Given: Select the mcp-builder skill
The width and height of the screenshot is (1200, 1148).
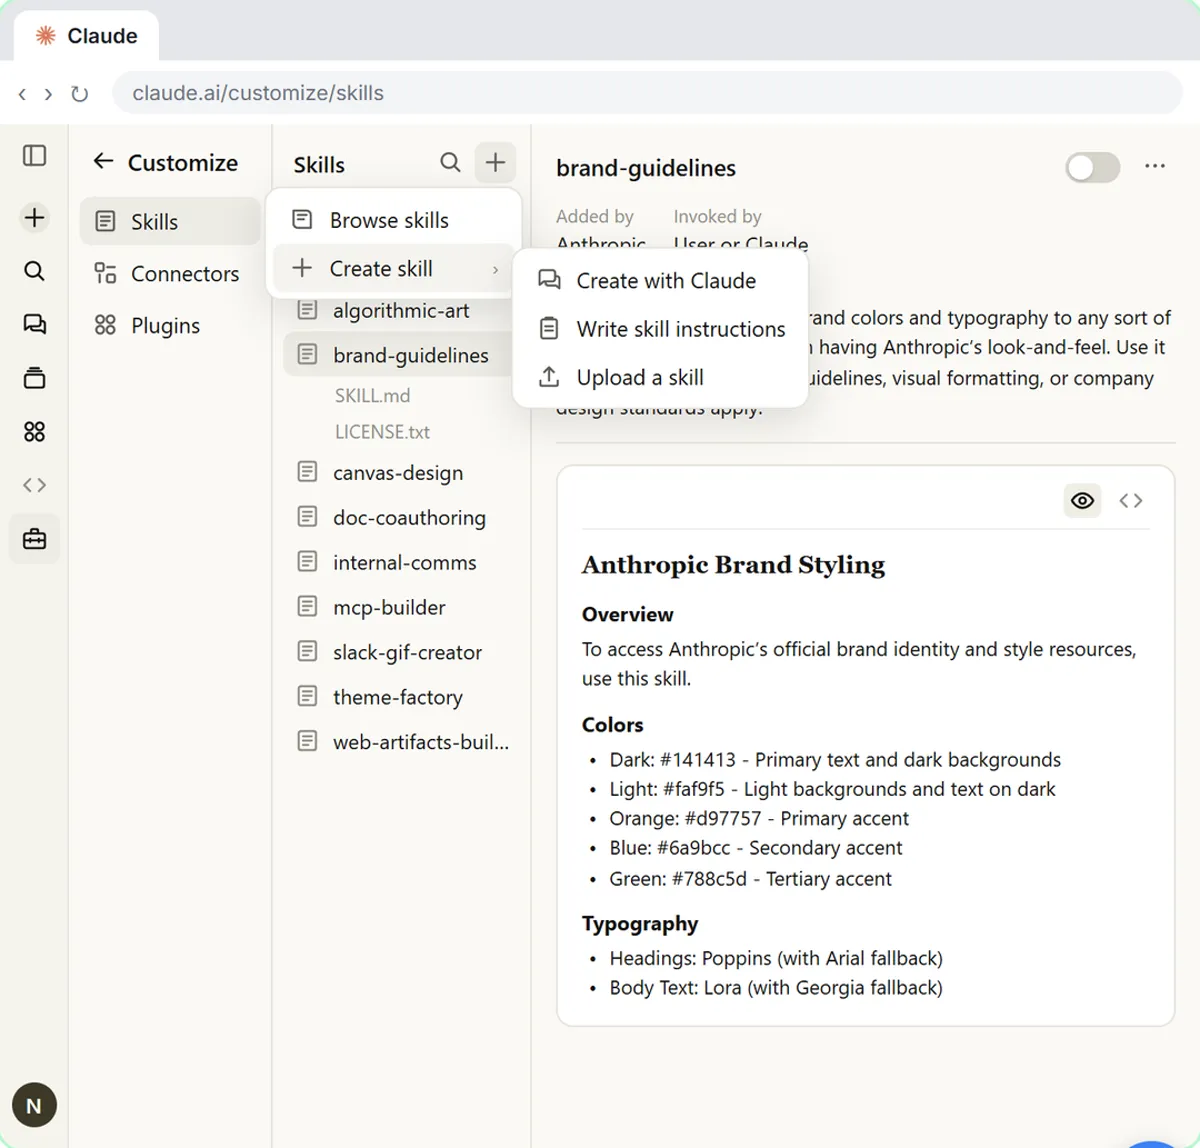Looking at the screenshot, I should coord(400,607).
